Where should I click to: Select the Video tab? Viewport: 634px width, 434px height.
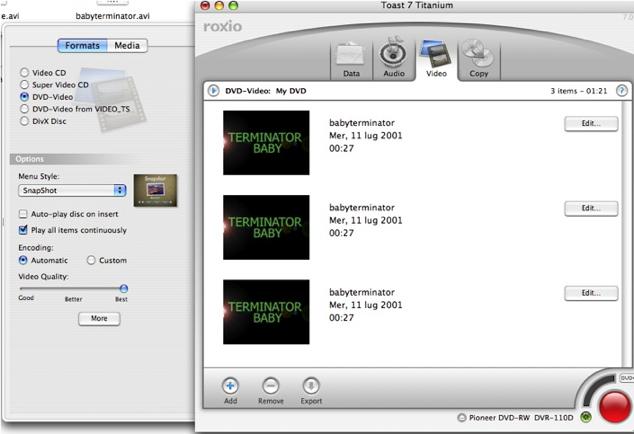(x=436, y=59)
